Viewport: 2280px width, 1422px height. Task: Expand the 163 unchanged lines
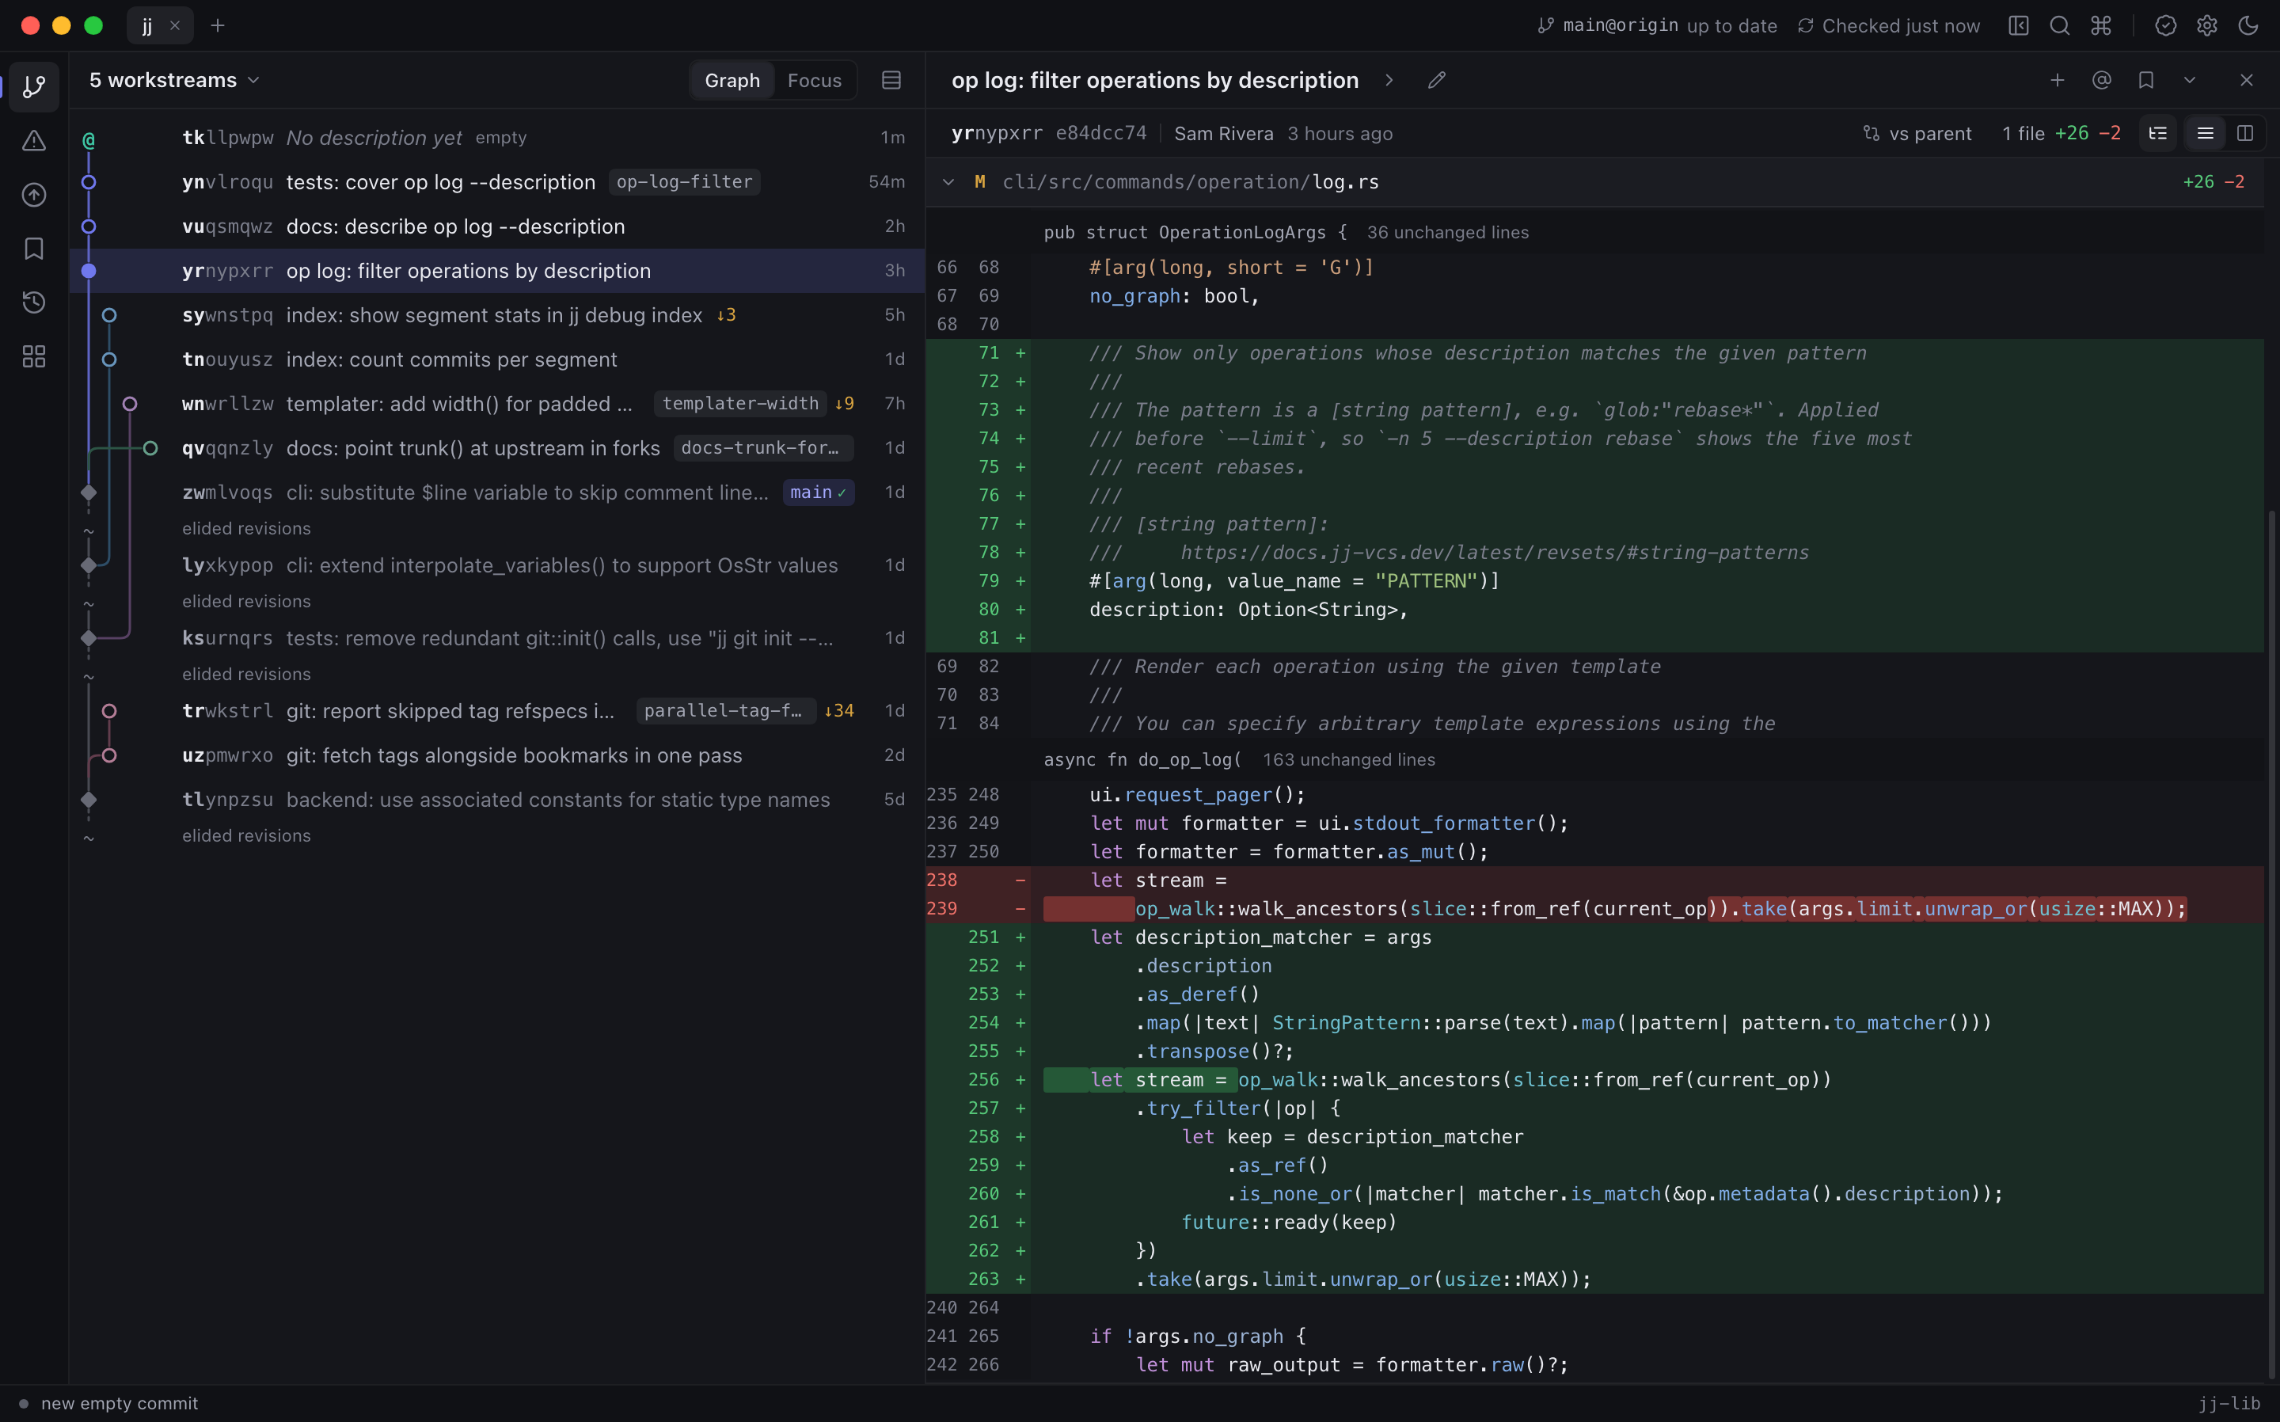(1348, 759)
